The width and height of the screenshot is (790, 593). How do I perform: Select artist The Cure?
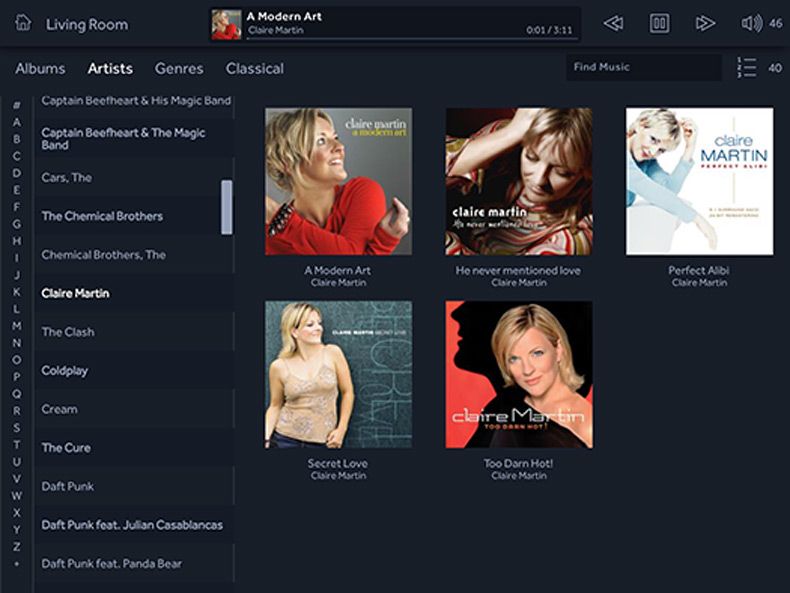coord(134,447)
